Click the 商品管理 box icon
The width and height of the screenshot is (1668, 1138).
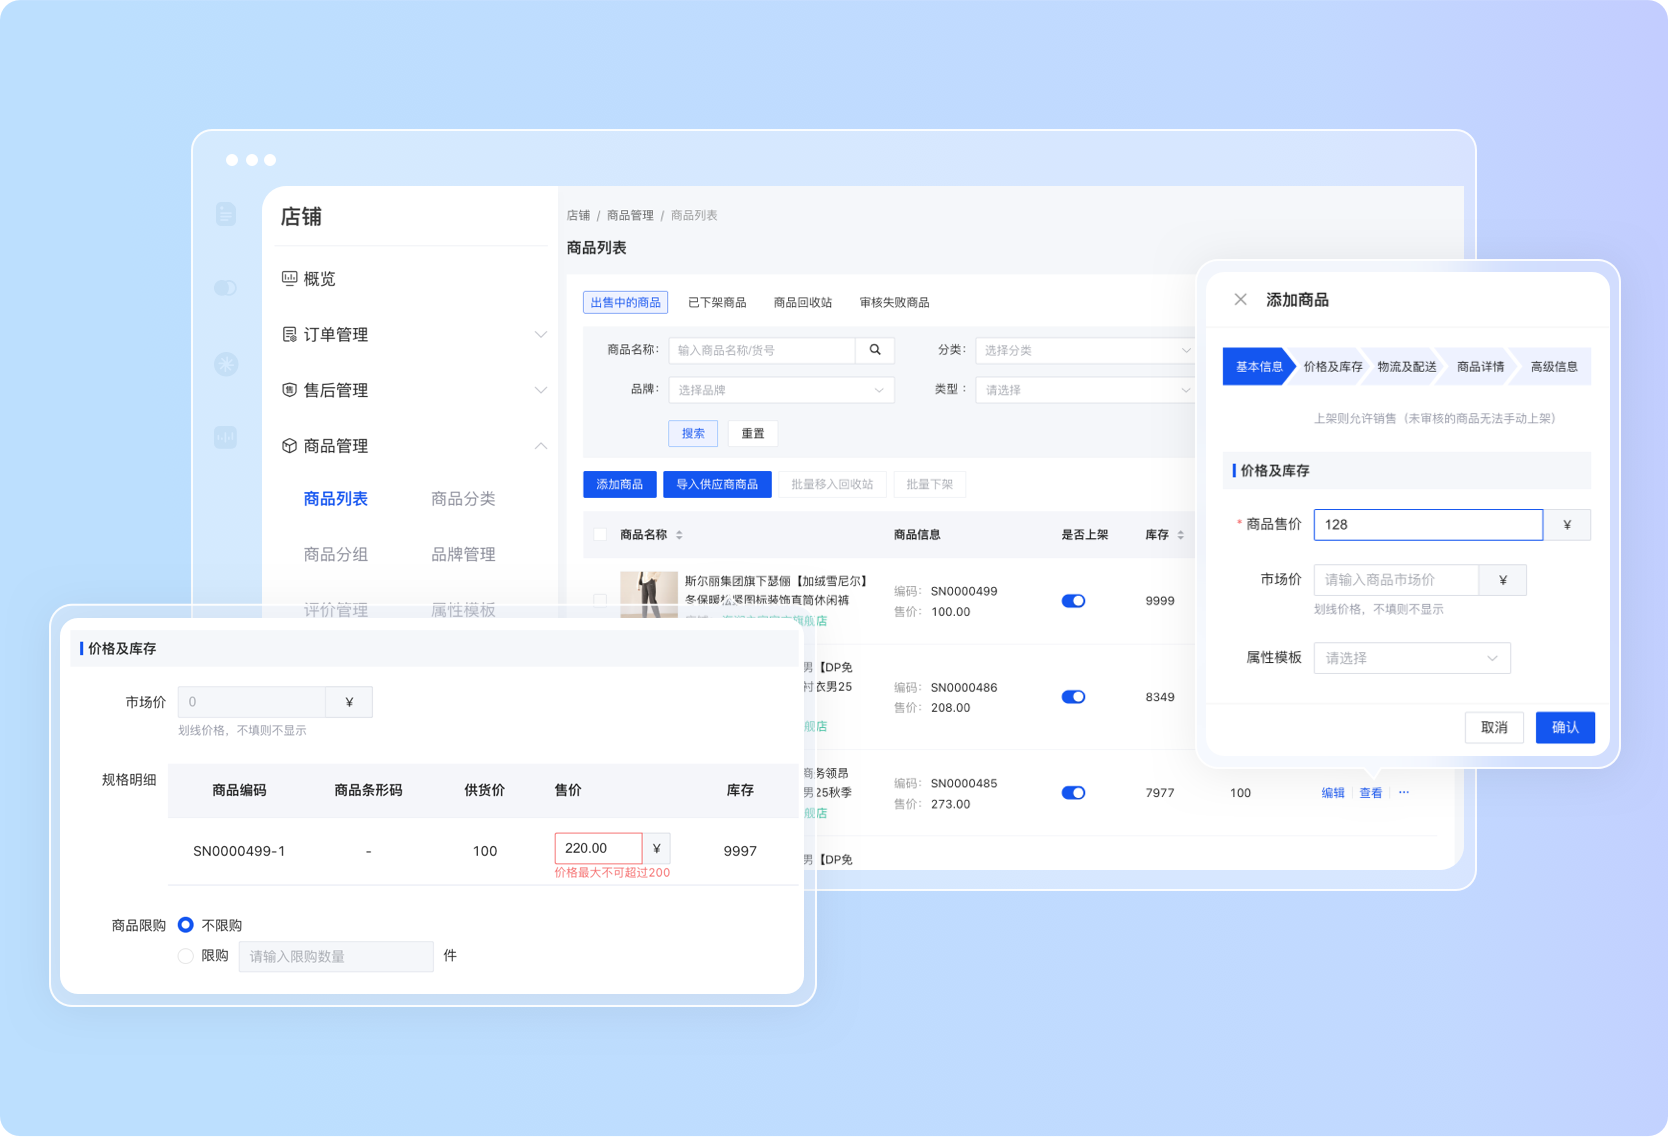tap(289, 446)
